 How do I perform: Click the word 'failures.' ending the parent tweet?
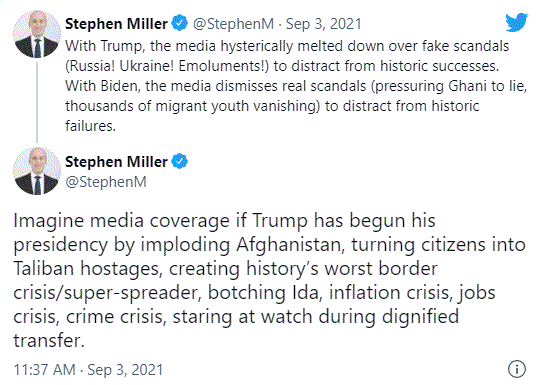(x=90, y=126)
